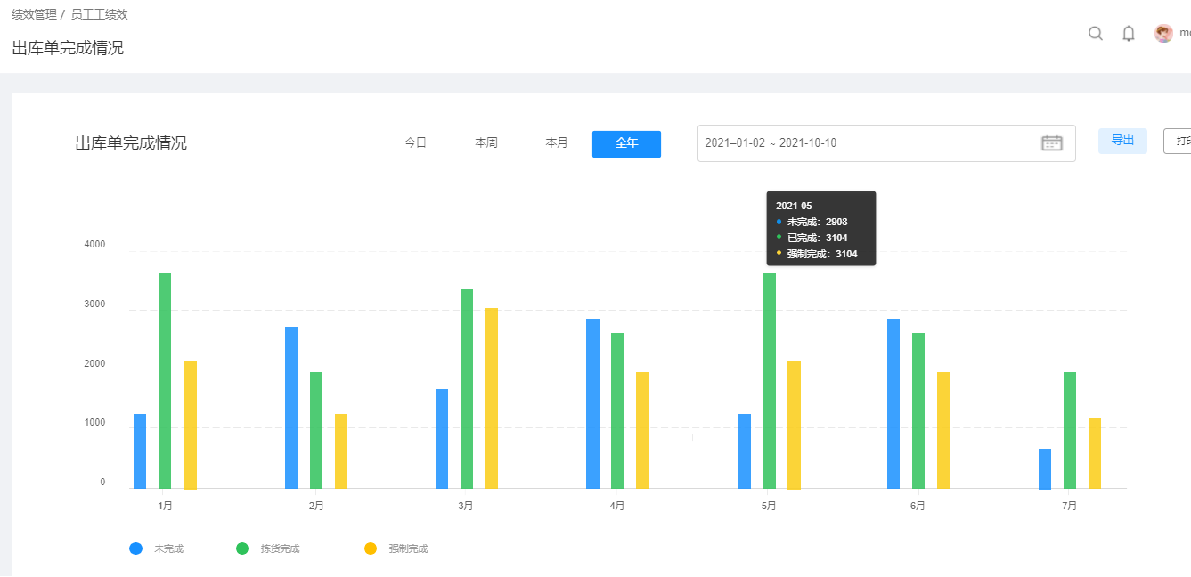The width and height of the screenshot is (1191, 577).
Task: Click the green bar for 7月
Action: 1070,430
